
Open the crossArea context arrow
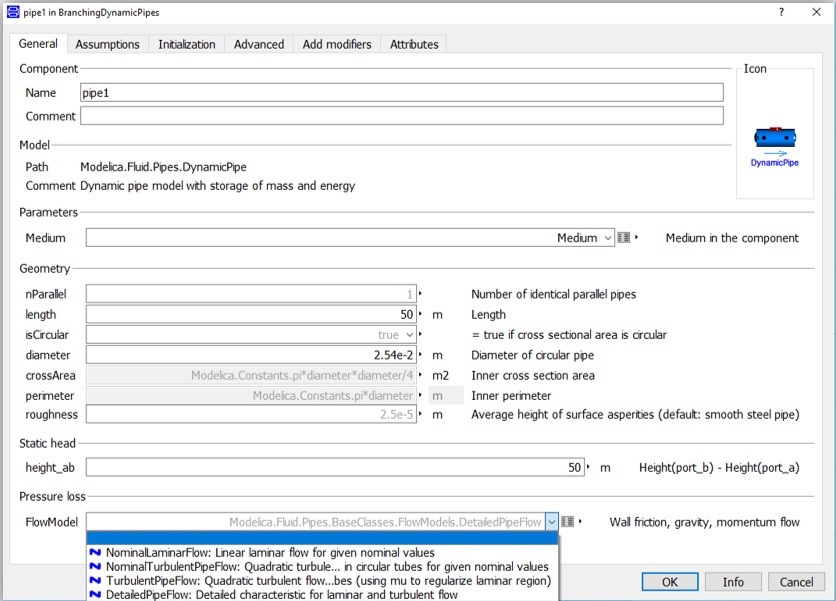[x=420, y=374]
